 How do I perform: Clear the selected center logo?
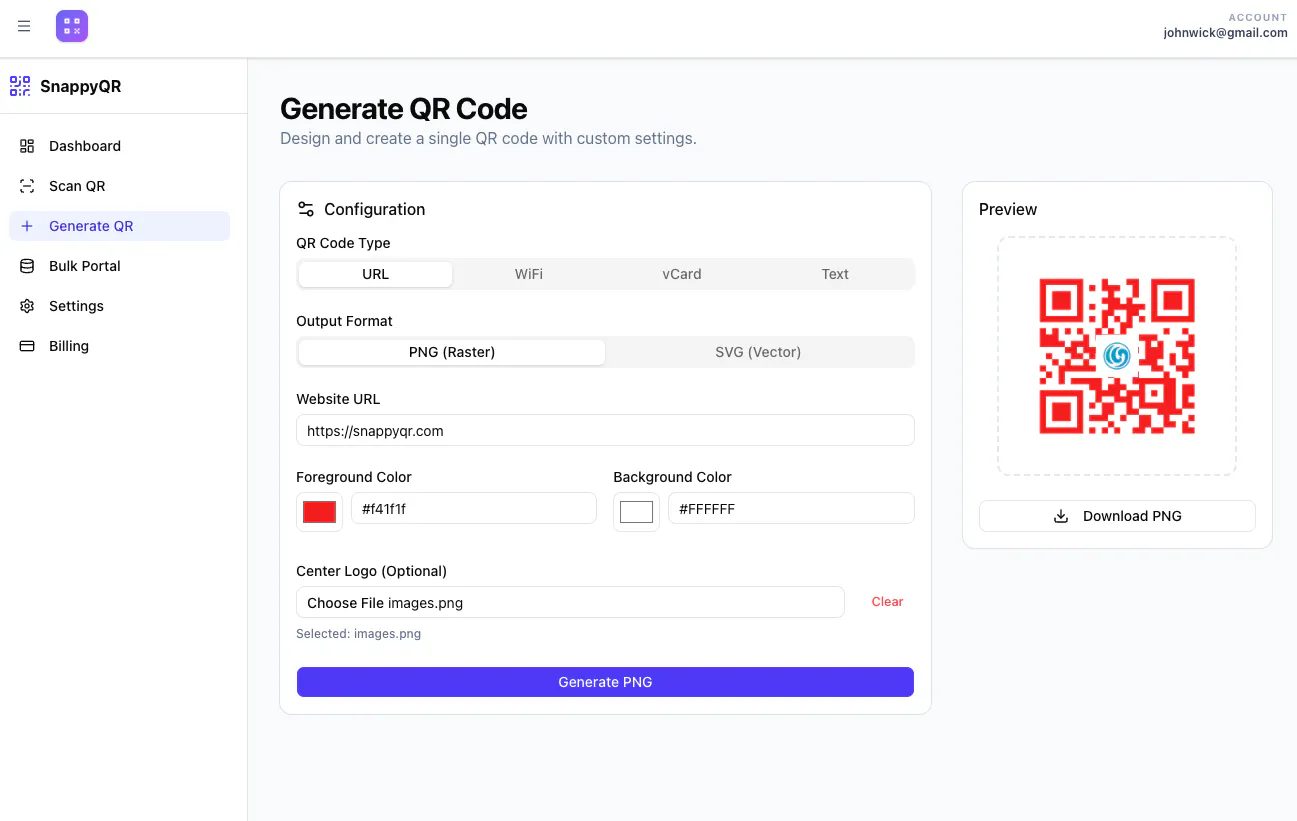[x=887, y=602]
